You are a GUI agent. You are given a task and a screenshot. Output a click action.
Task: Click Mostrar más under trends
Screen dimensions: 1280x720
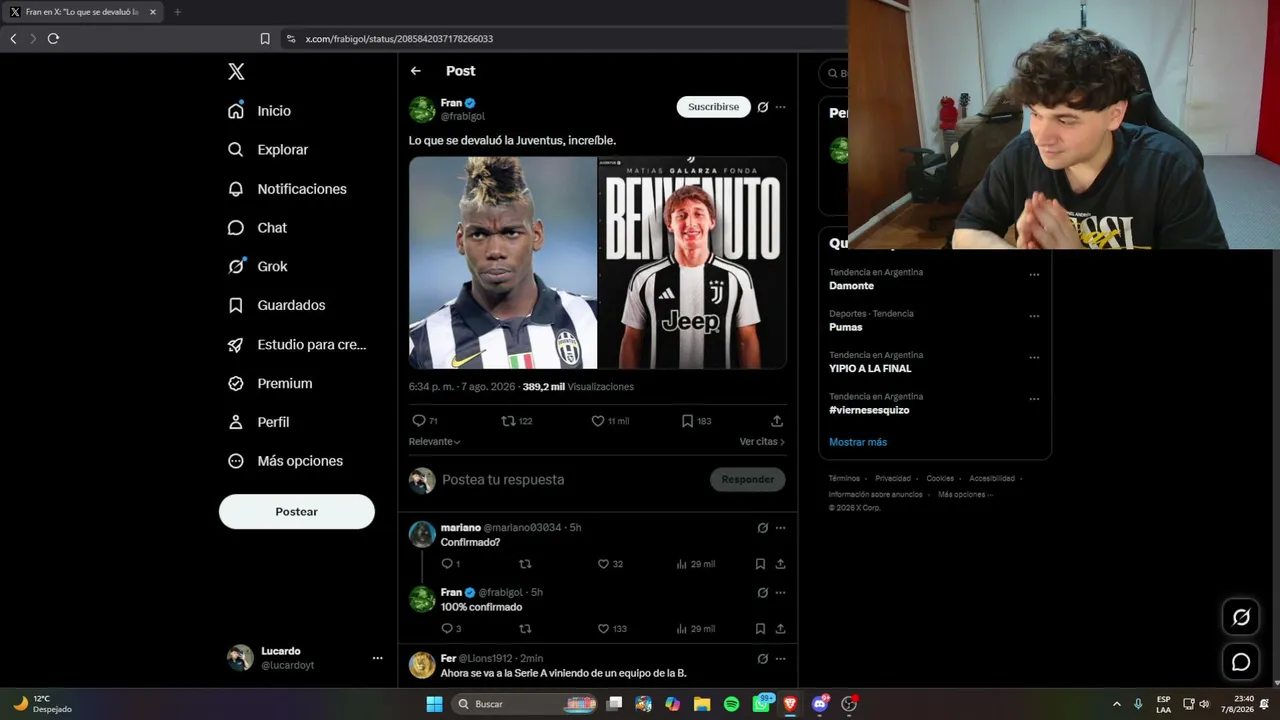858,442
